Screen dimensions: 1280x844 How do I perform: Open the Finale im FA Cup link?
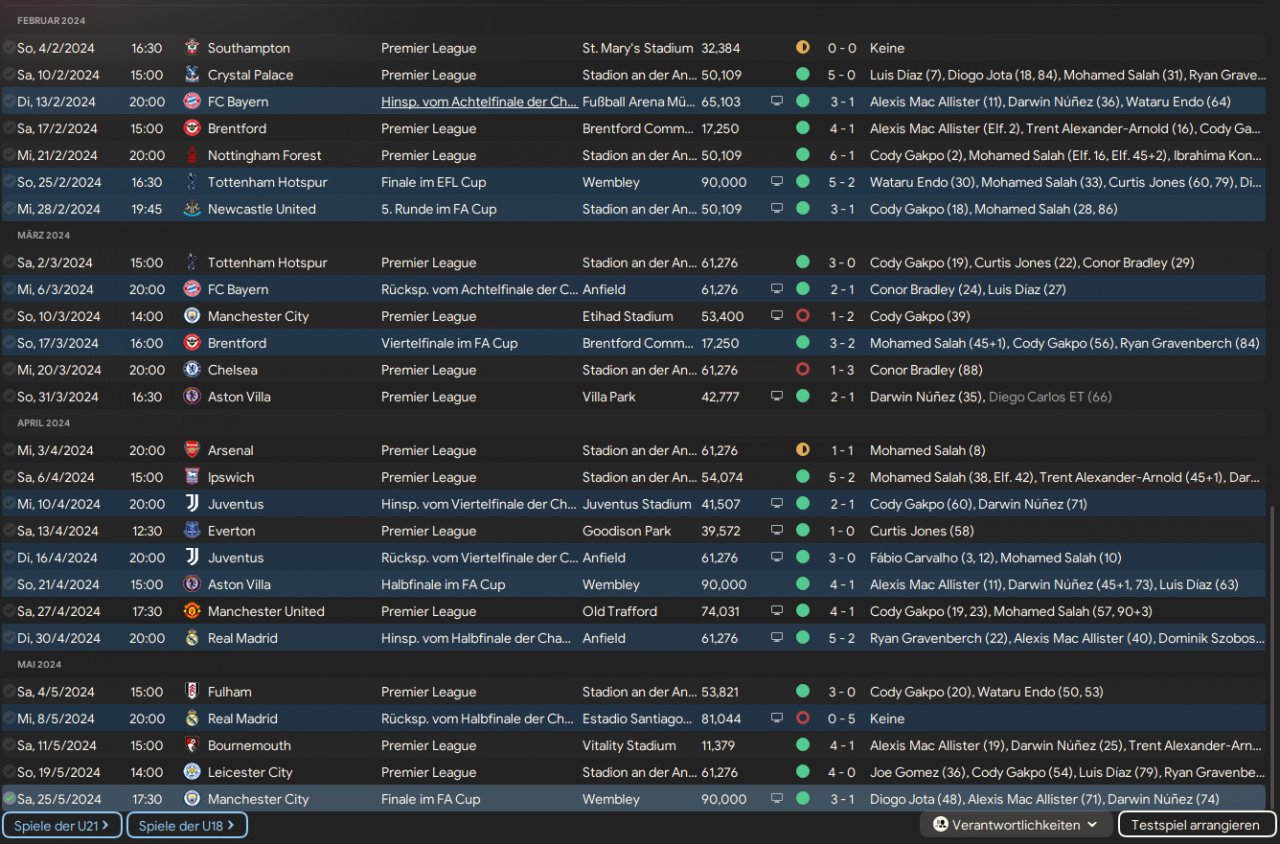pyautogui.click(x=430, y=799)
